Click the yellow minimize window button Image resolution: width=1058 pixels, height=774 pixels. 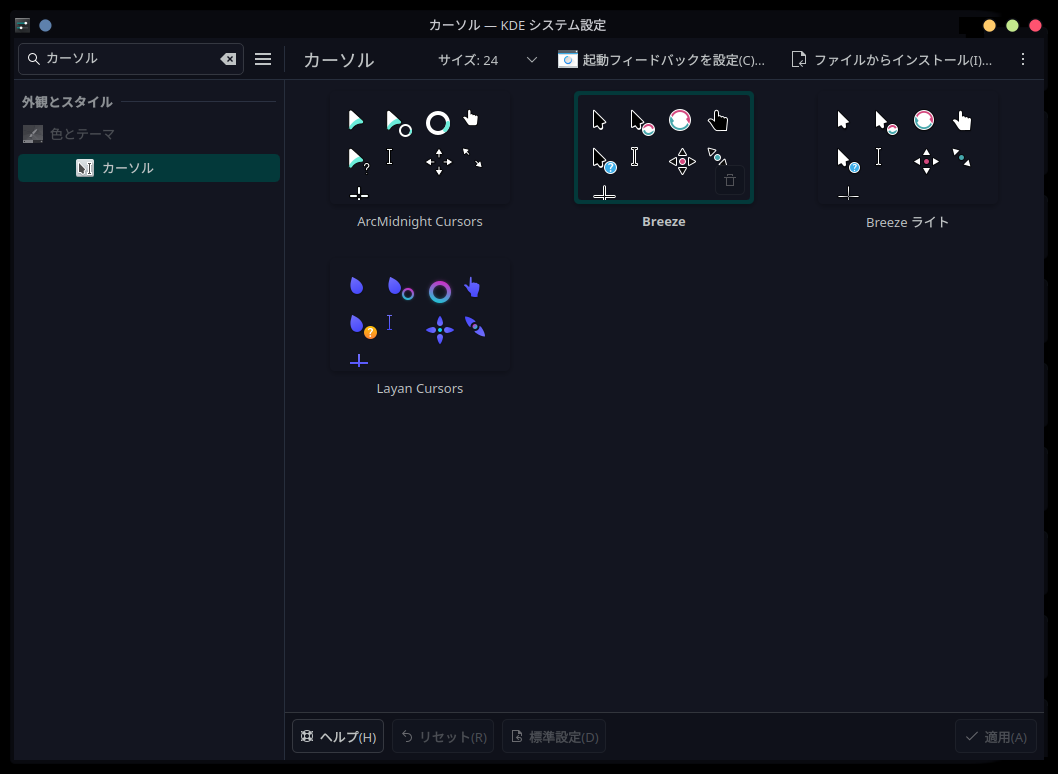(989, 26)
